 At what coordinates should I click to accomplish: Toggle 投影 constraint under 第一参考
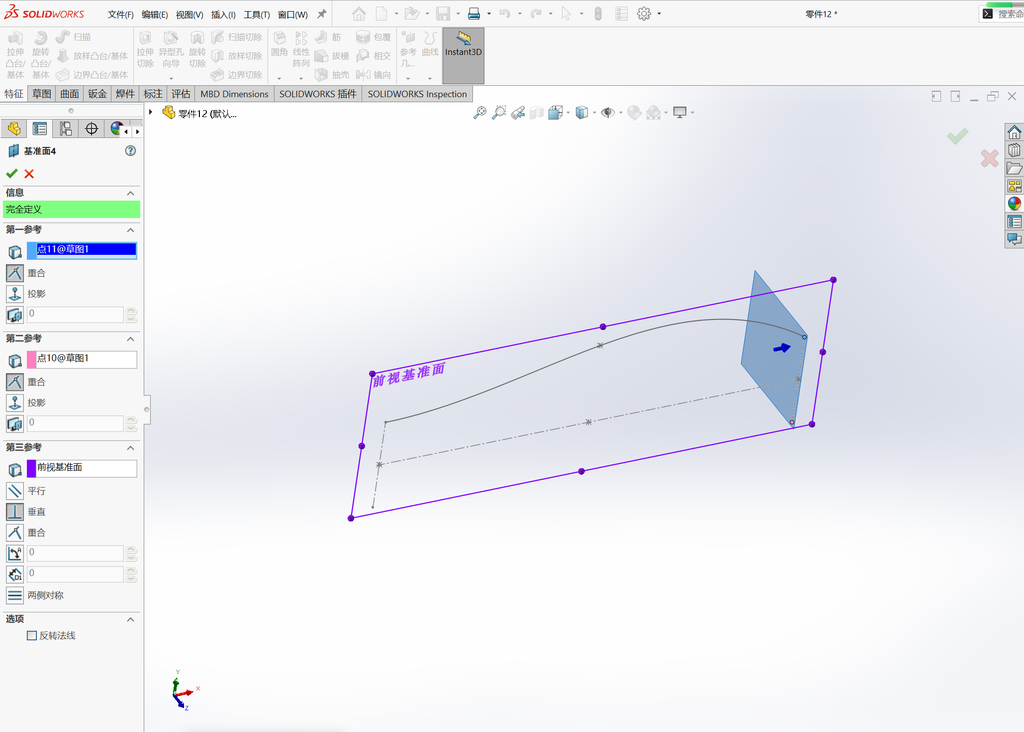pos(15,294)
